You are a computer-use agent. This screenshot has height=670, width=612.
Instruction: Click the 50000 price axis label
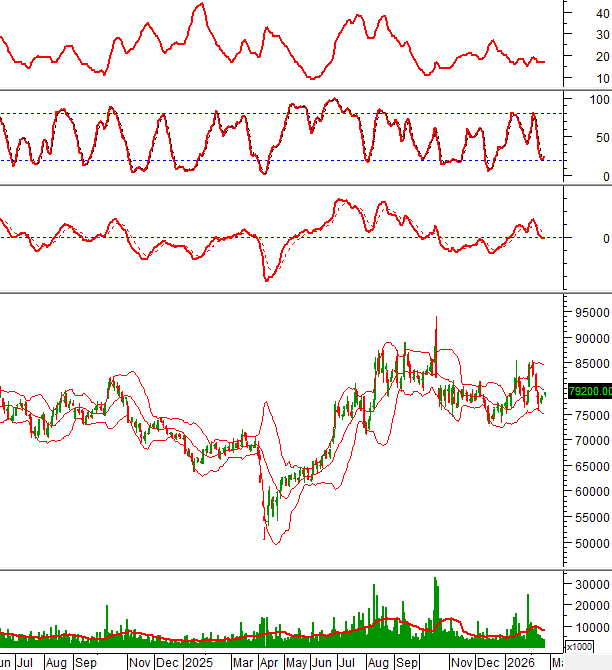tap(591, 544)
